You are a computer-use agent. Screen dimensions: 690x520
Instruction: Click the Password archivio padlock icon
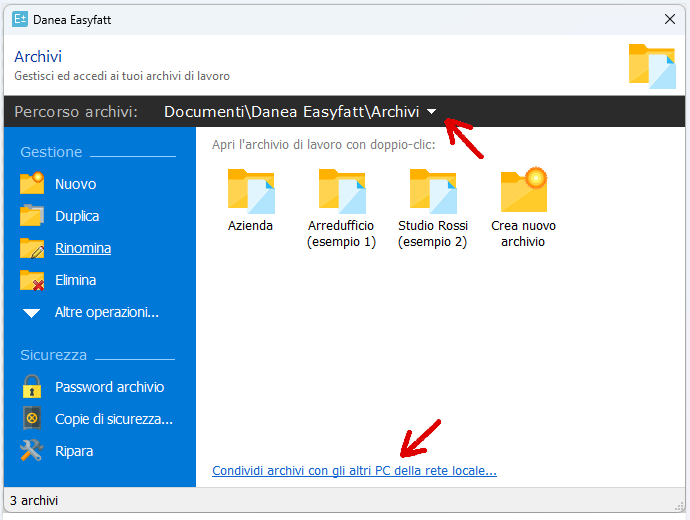(x=32, y=386)
